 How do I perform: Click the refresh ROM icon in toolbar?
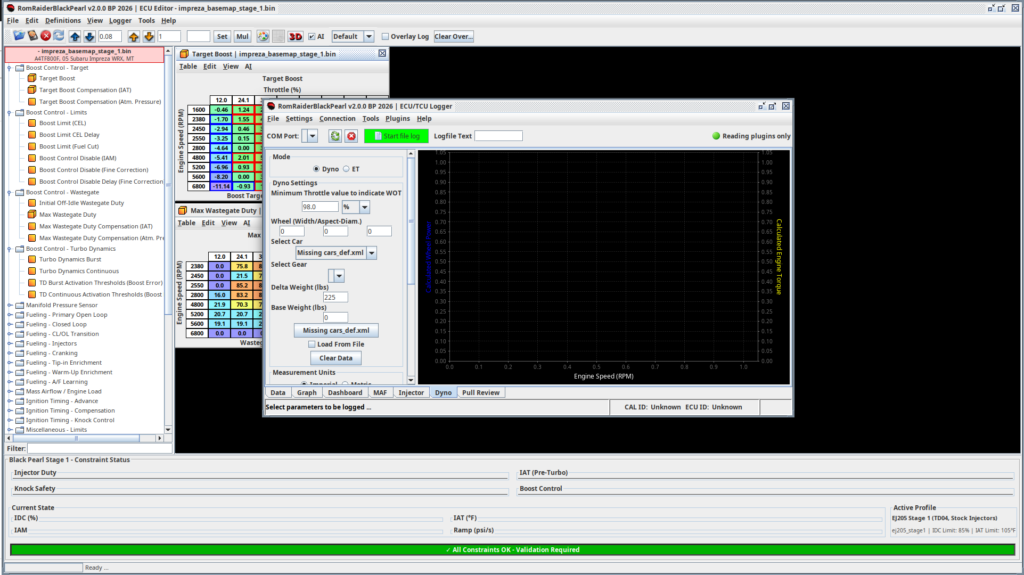point(60,36)
